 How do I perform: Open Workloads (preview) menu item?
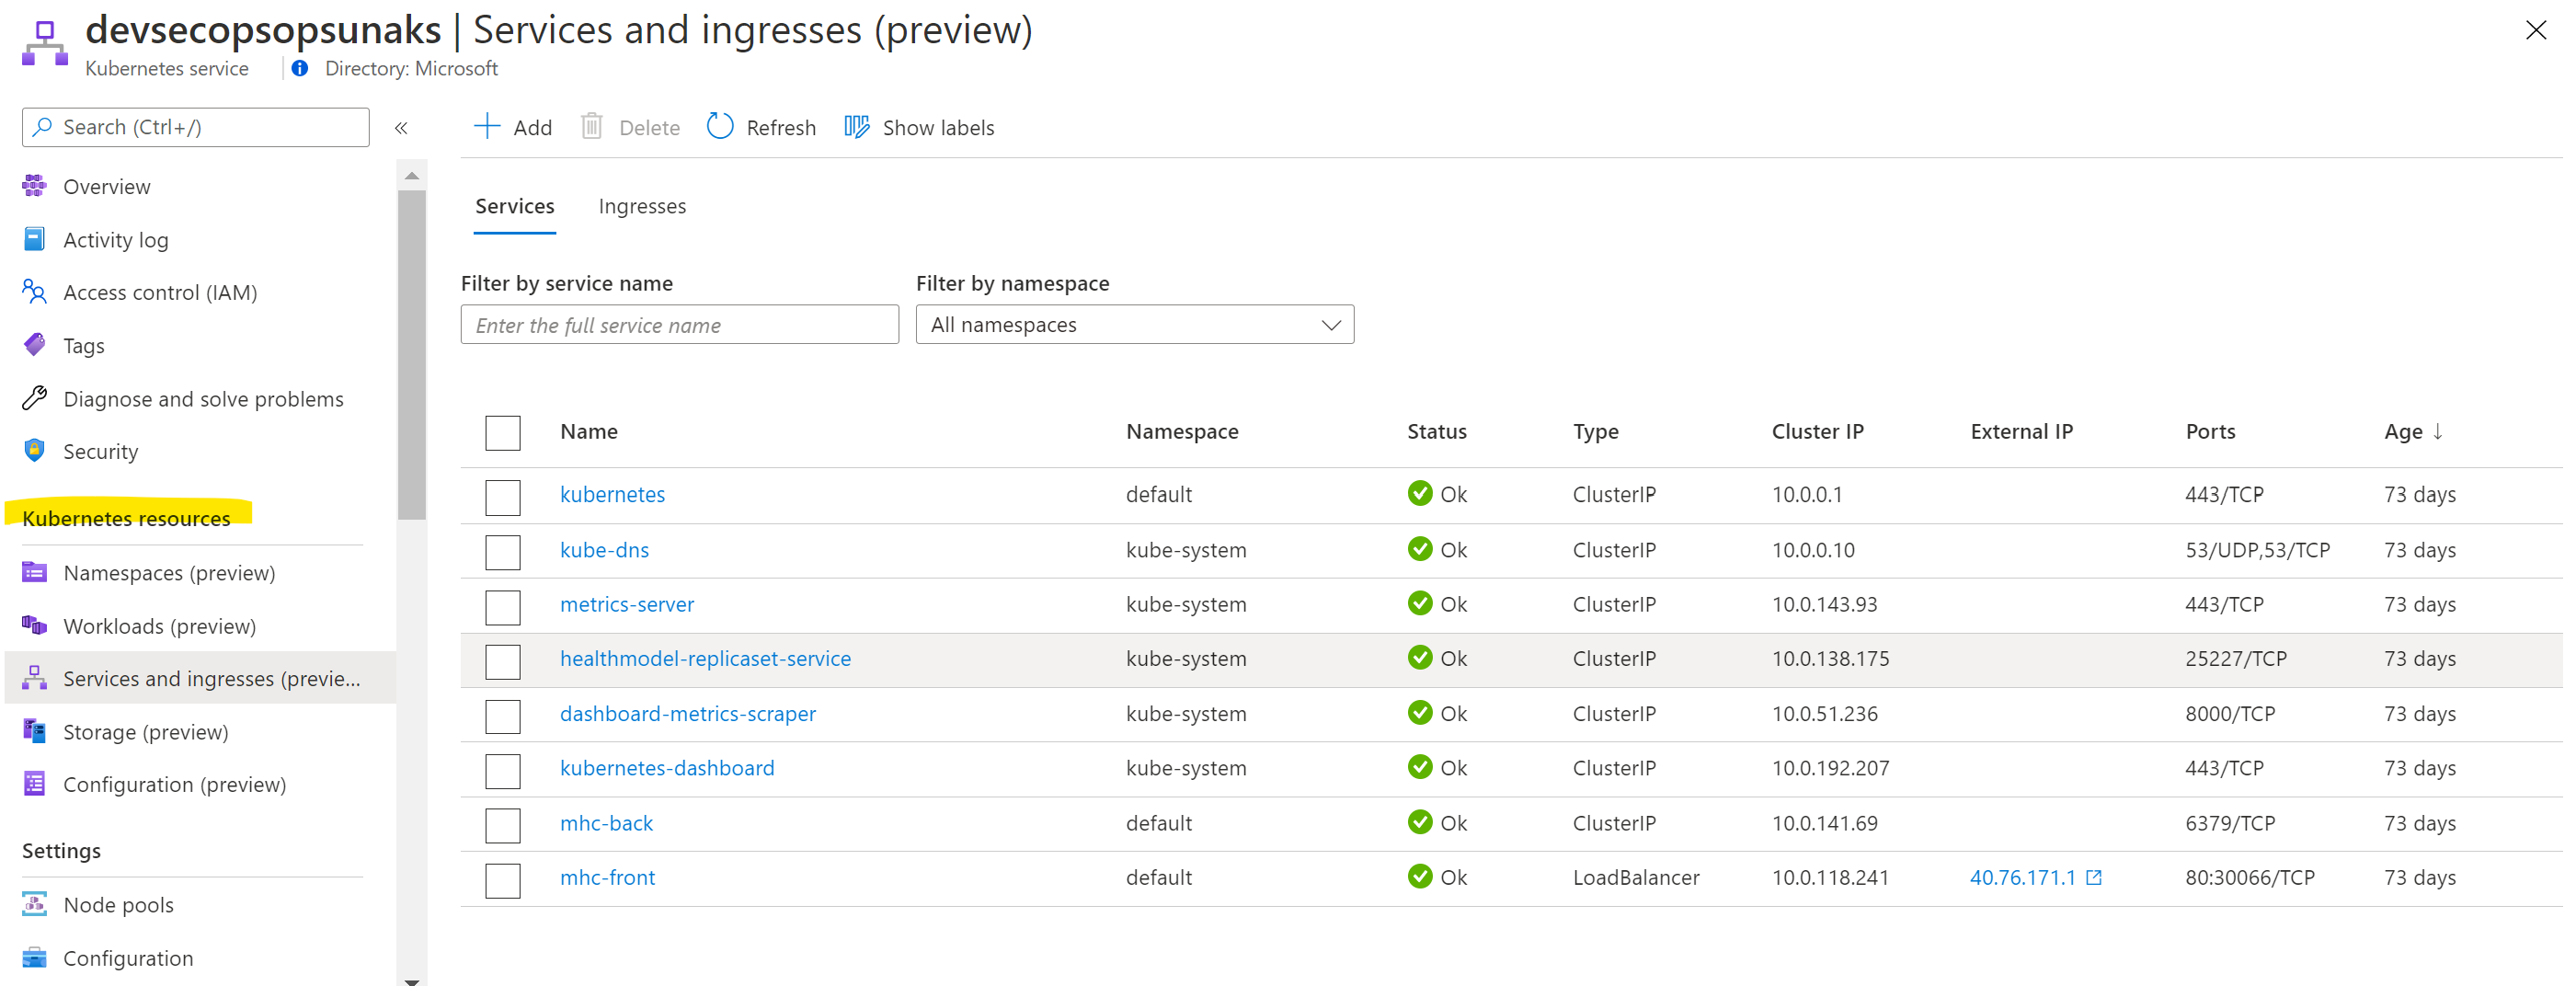tap(160, 625)
